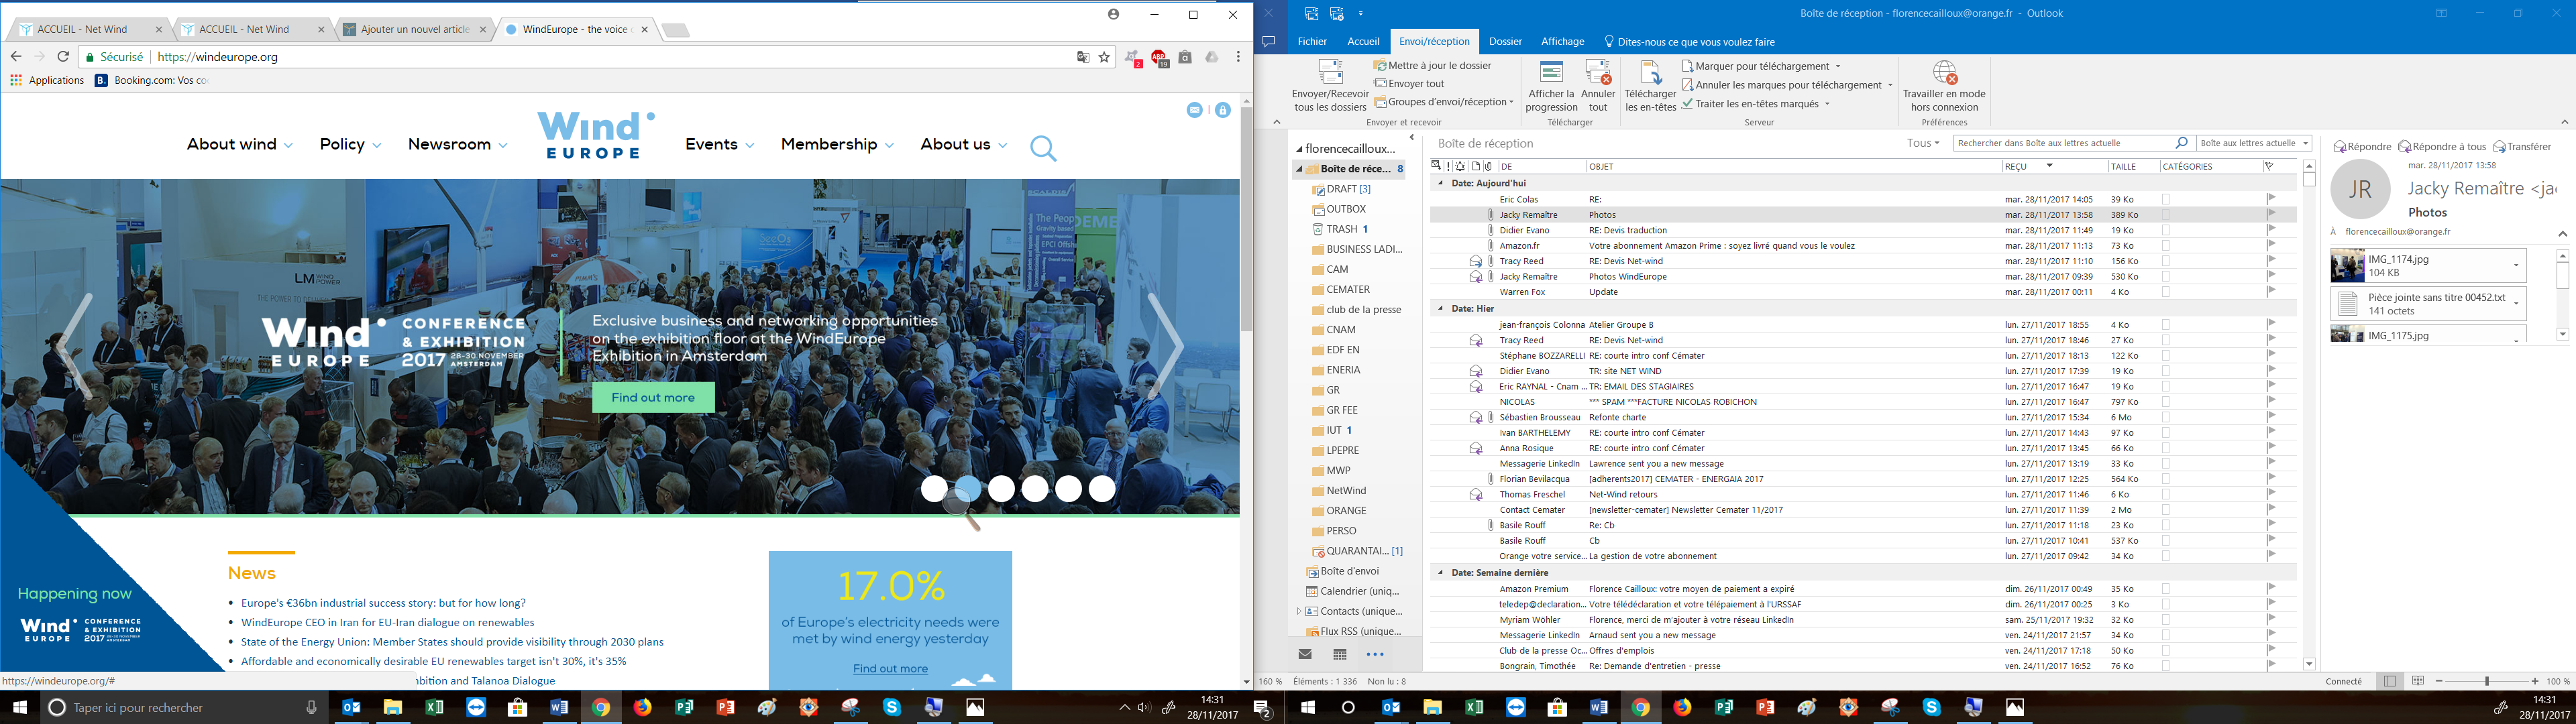Click the green Find out more button
The height and width of the screenshot is (724, 2576).
[653, 397]
